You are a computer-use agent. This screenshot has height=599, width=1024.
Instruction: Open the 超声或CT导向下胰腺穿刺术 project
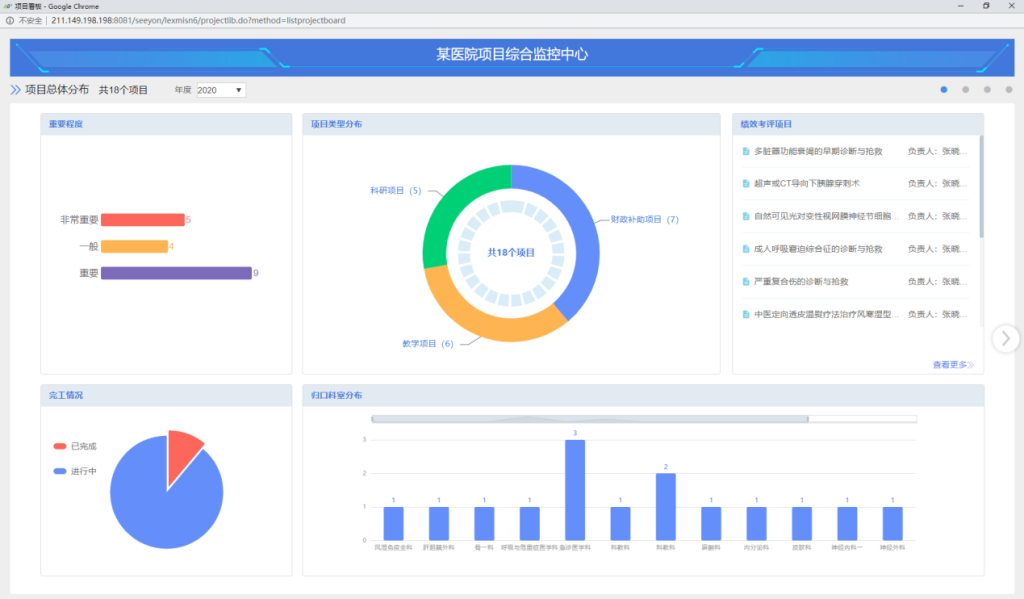tap(806, 184)
